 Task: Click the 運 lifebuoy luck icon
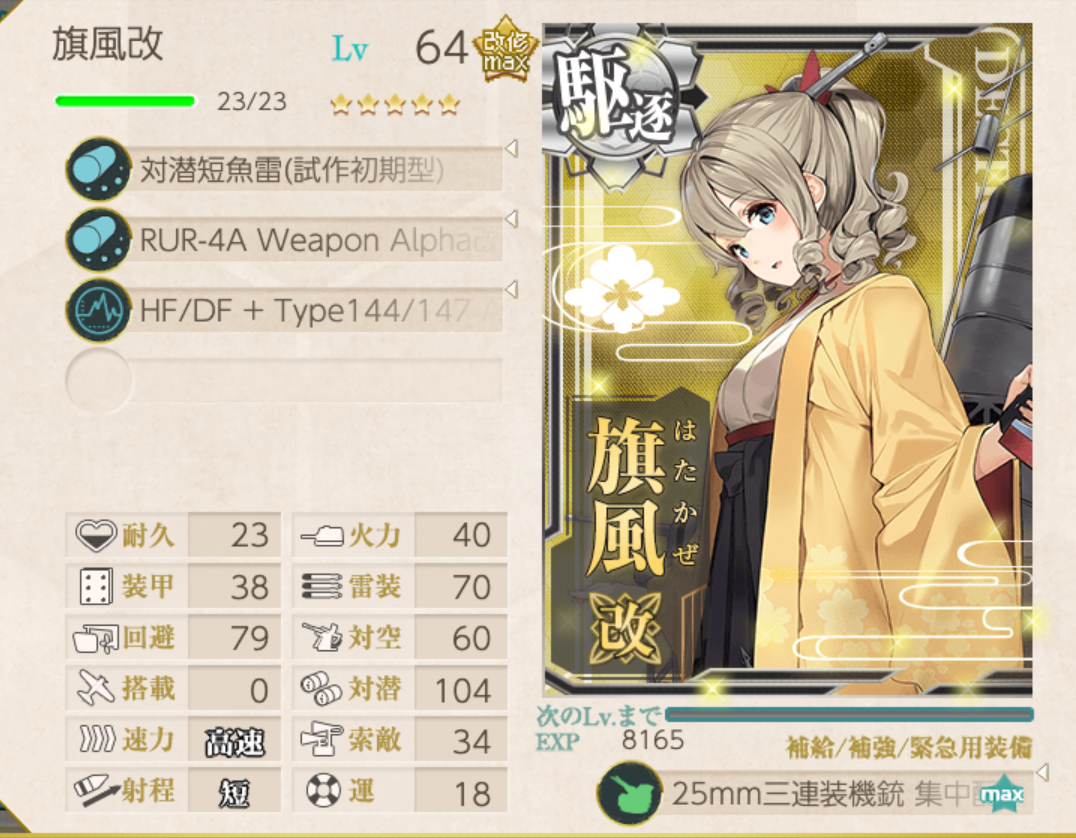323,791
